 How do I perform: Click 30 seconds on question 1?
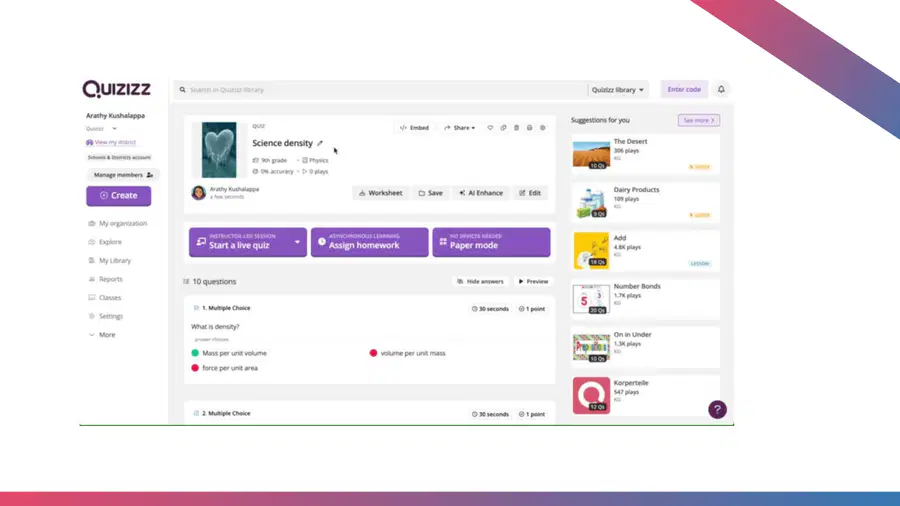[490, 309]
